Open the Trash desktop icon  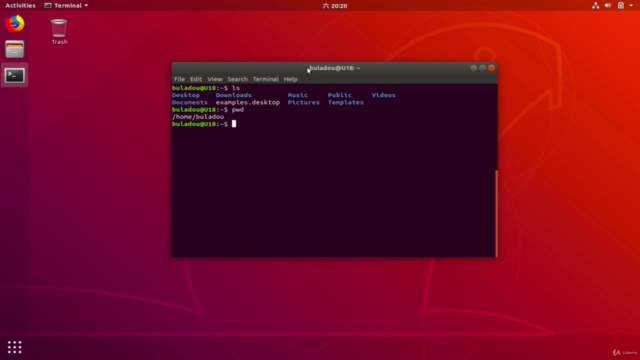[x=59, y=31]
